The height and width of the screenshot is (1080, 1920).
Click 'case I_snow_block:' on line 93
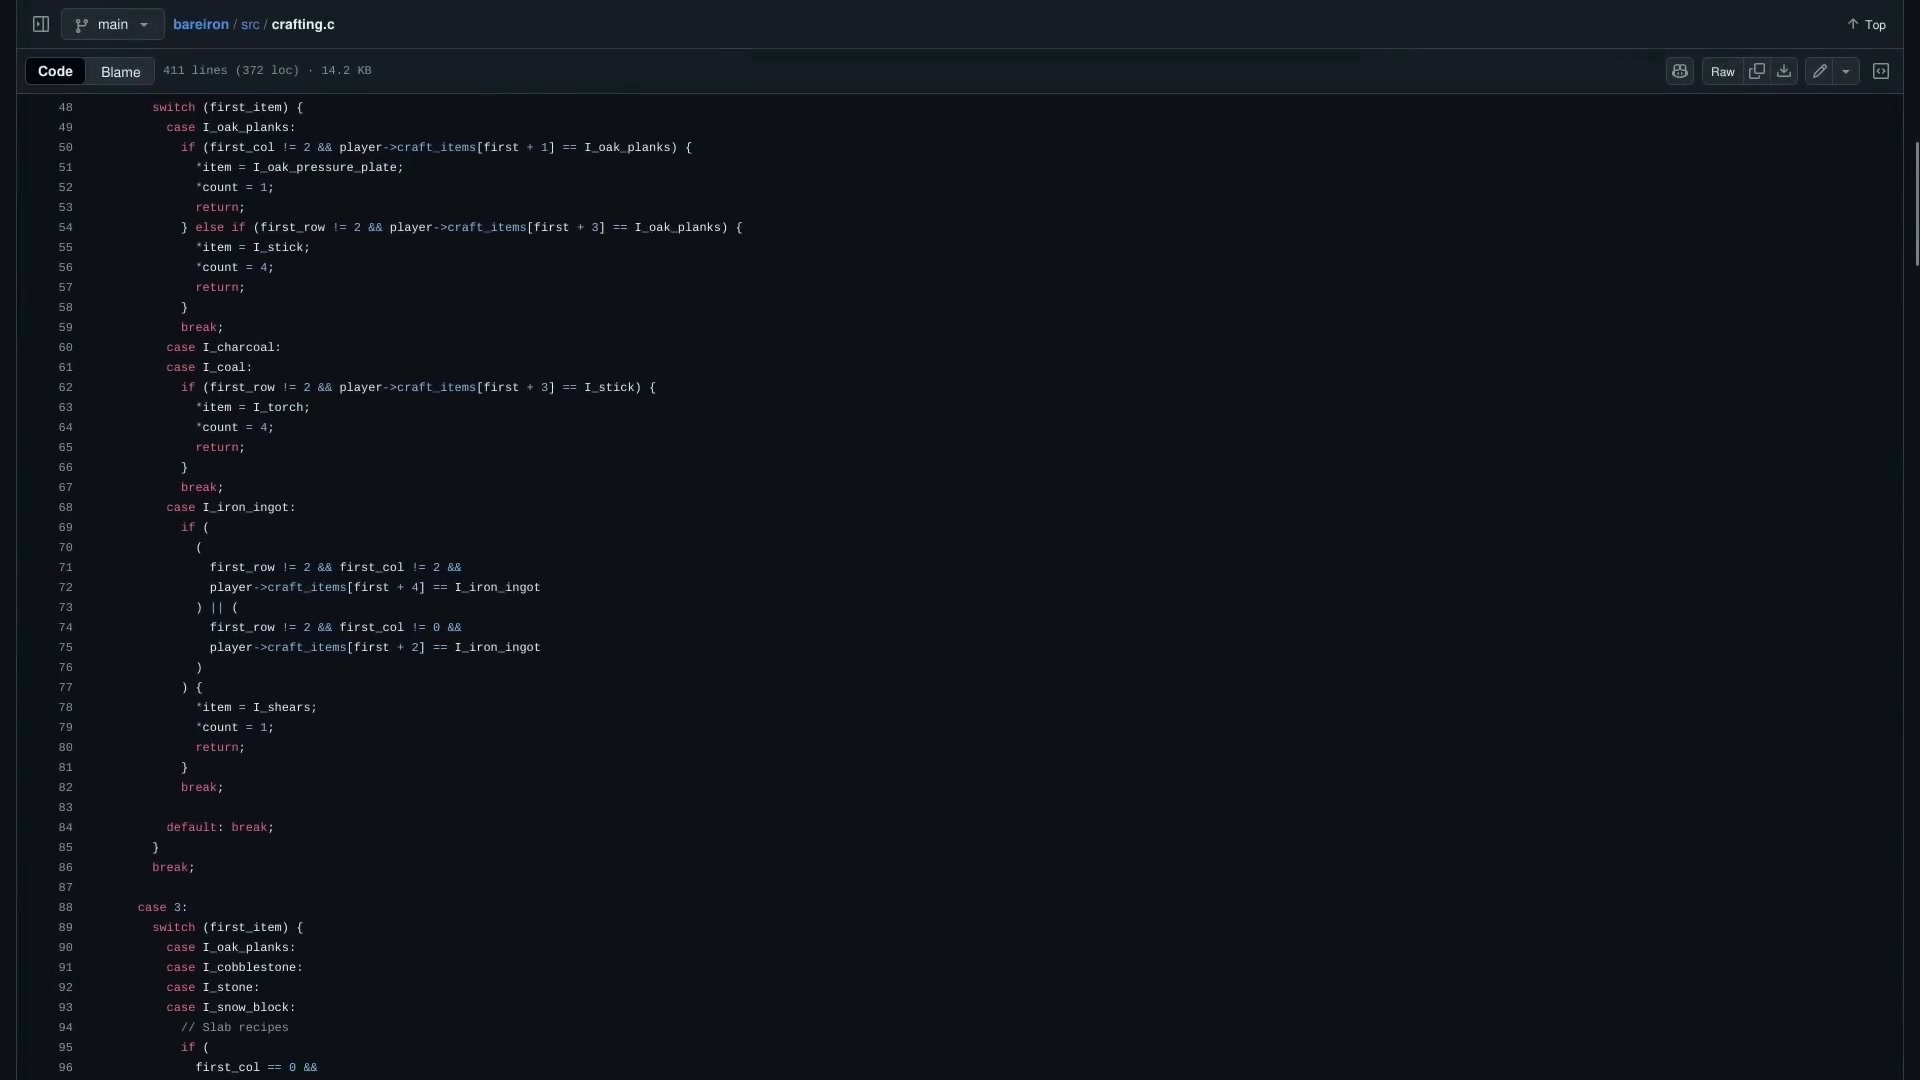coord(231,1007)
